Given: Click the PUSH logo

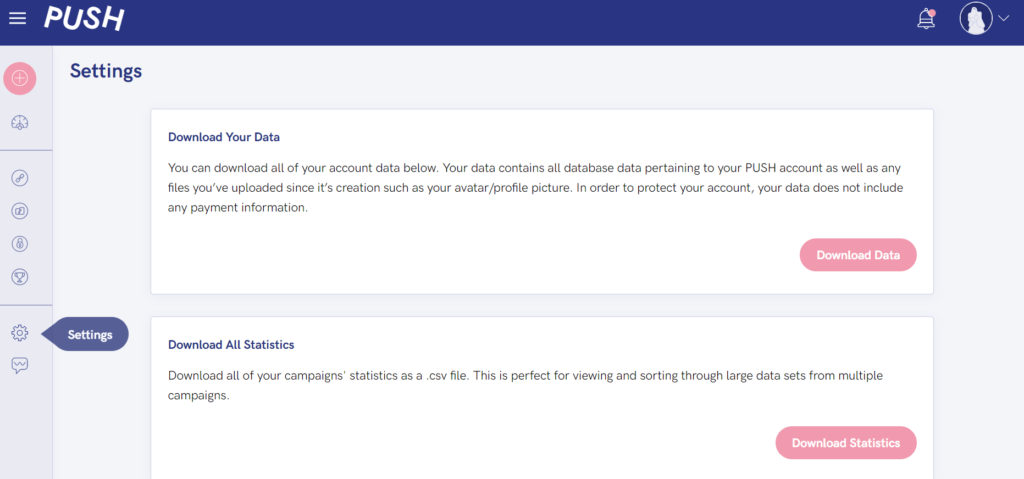Looking at the screenshot, I should [84, 18].
